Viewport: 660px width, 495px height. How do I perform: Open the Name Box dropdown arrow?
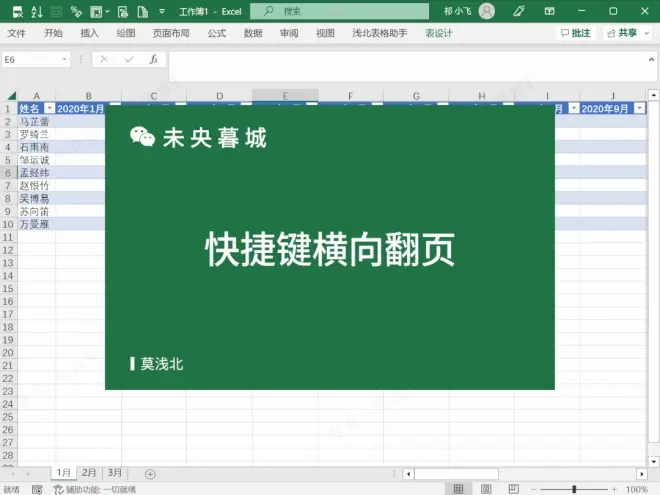tap(64, 60)
